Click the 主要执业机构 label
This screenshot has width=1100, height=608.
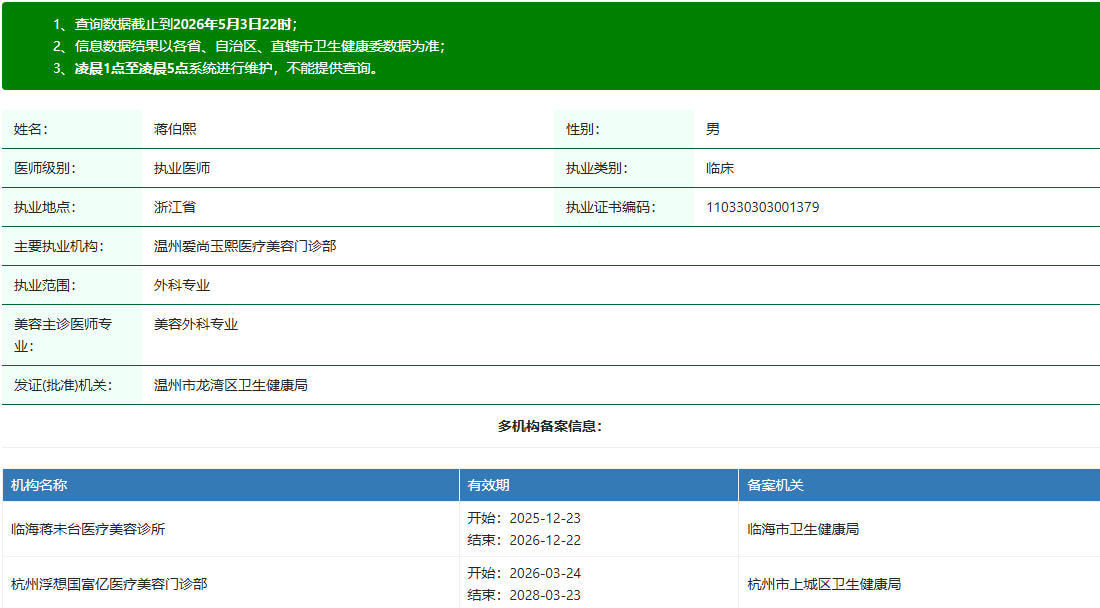tap(59, 246)
